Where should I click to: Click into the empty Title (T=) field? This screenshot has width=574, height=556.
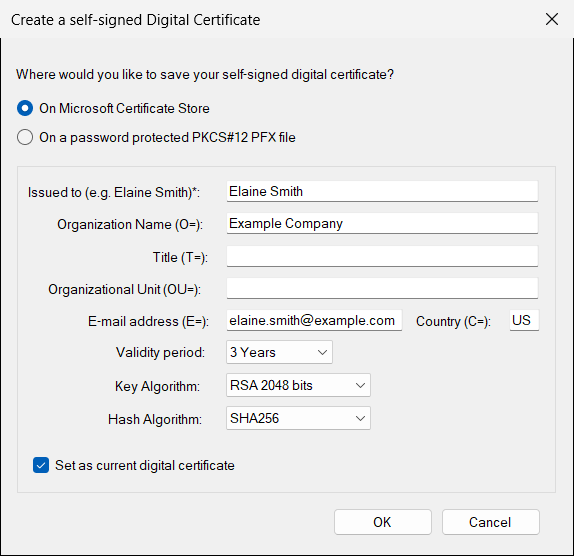(x=382, y=256)
